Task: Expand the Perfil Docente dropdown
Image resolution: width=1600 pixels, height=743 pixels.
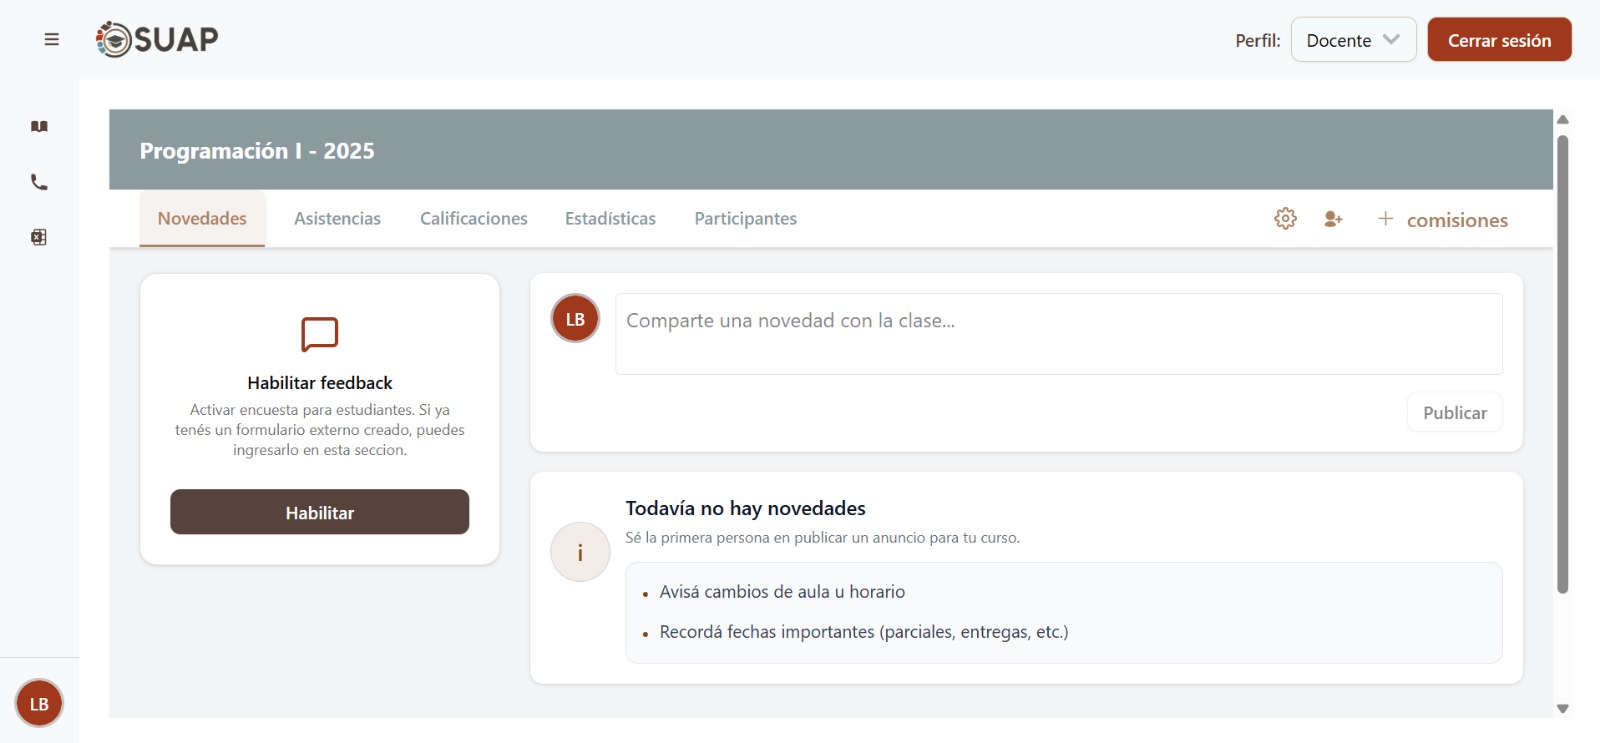Action: [1353, 40]
